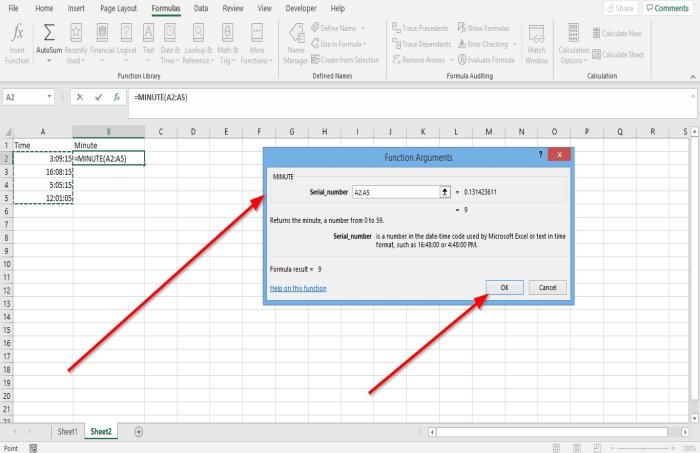Click macro recording icon in status bar

pos(33,448)
